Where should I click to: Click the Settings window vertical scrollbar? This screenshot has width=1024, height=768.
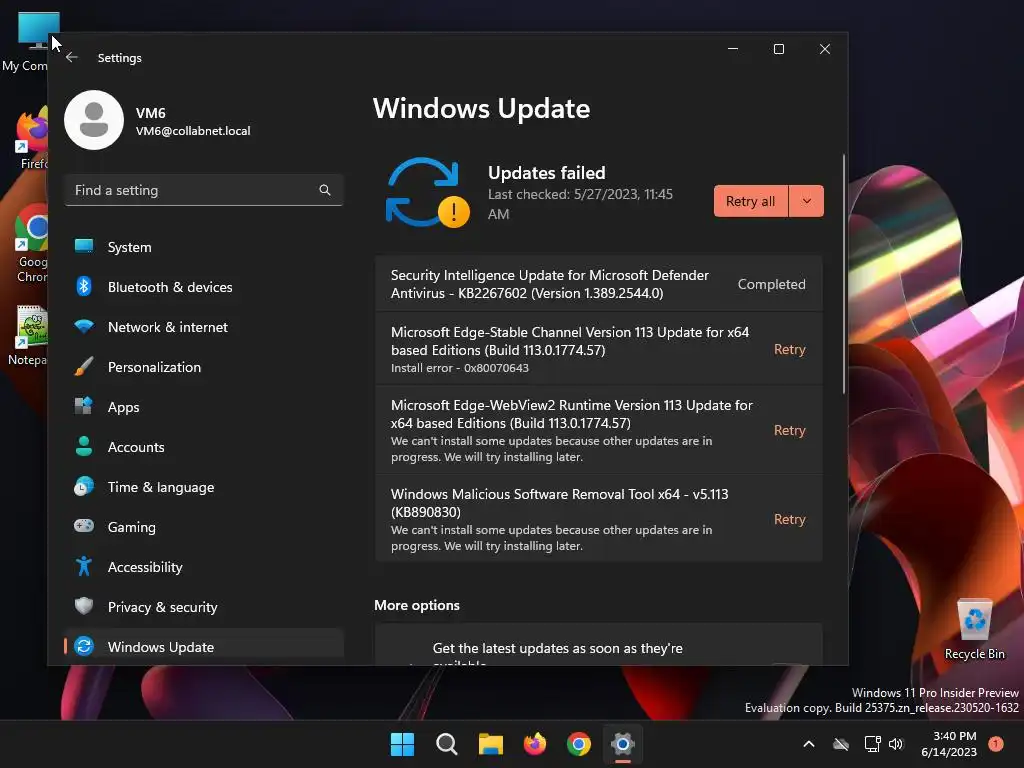[844, 274]
